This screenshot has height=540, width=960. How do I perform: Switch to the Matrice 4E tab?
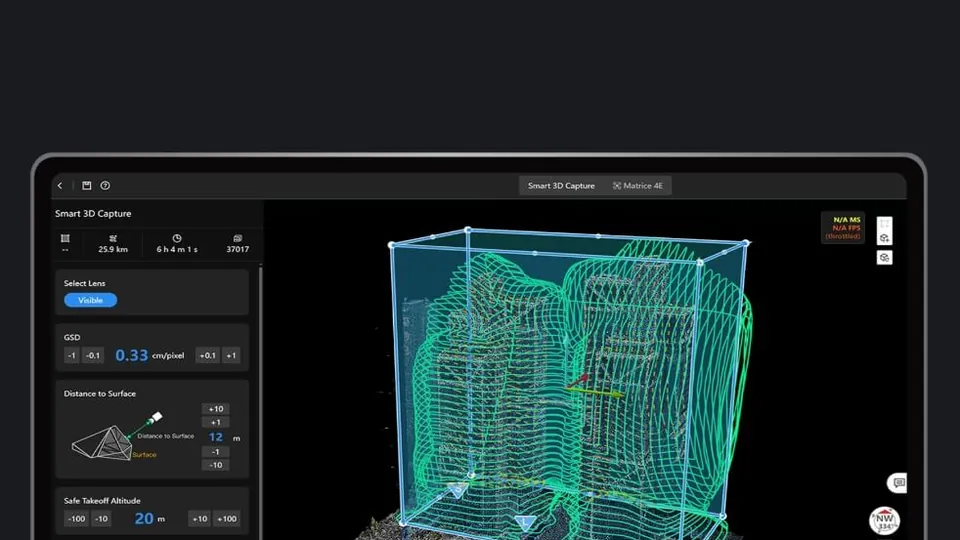click(x=637, y=186)
